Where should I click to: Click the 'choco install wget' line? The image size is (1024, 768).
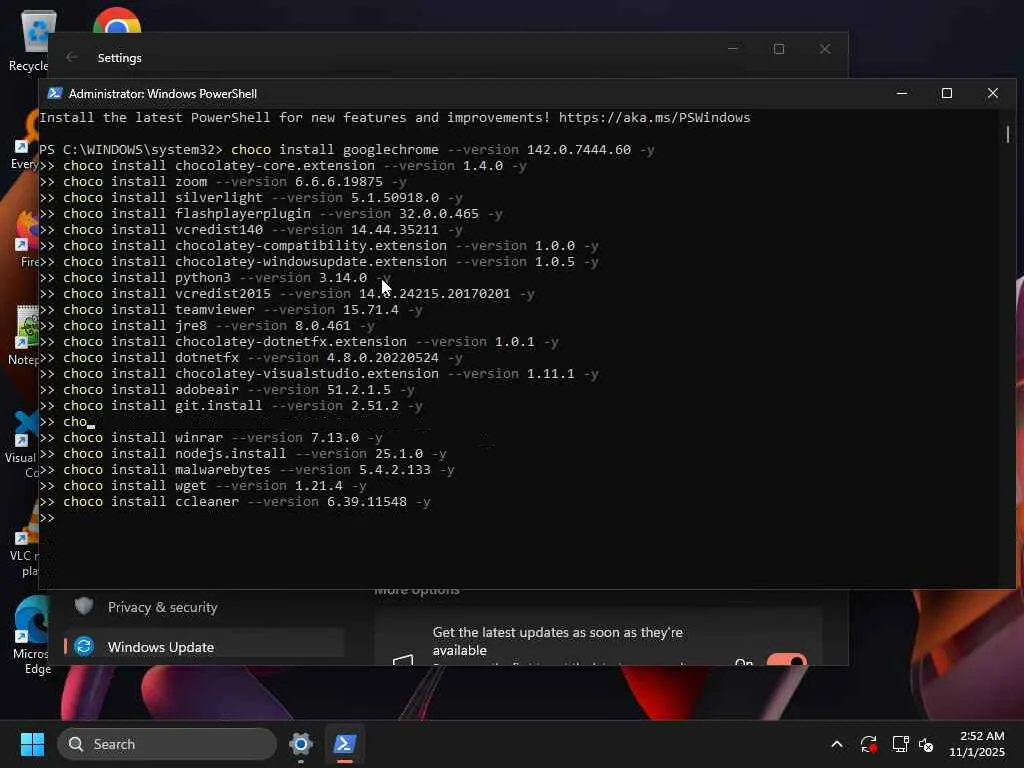[215, 485]
